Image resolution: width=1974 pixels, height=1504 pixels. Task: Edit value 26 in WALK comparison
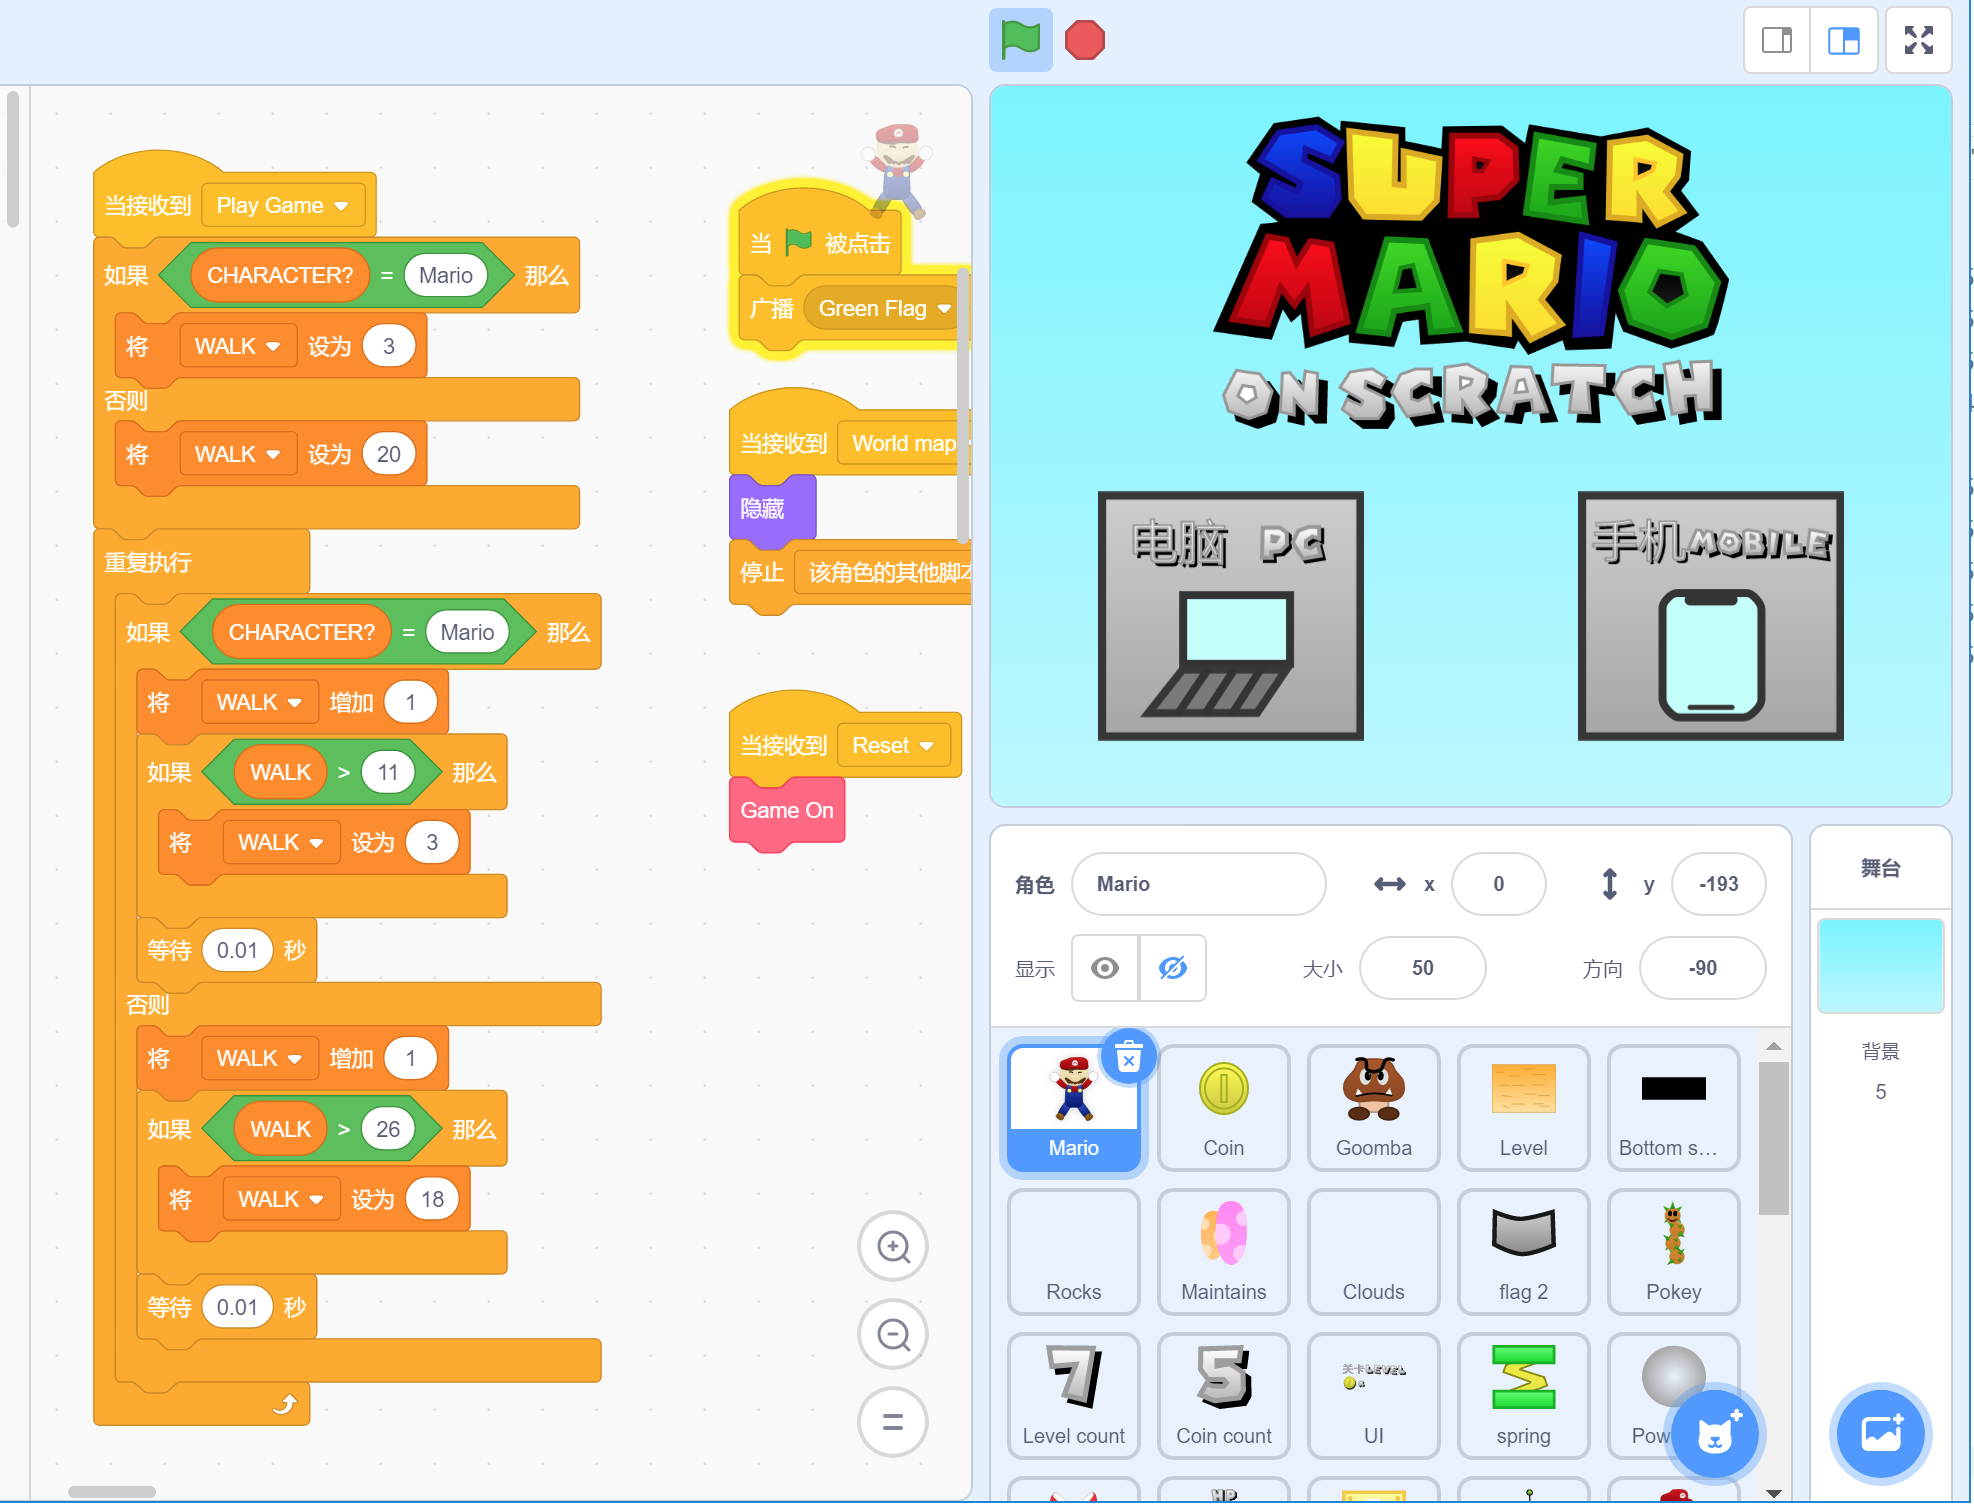388,1129
